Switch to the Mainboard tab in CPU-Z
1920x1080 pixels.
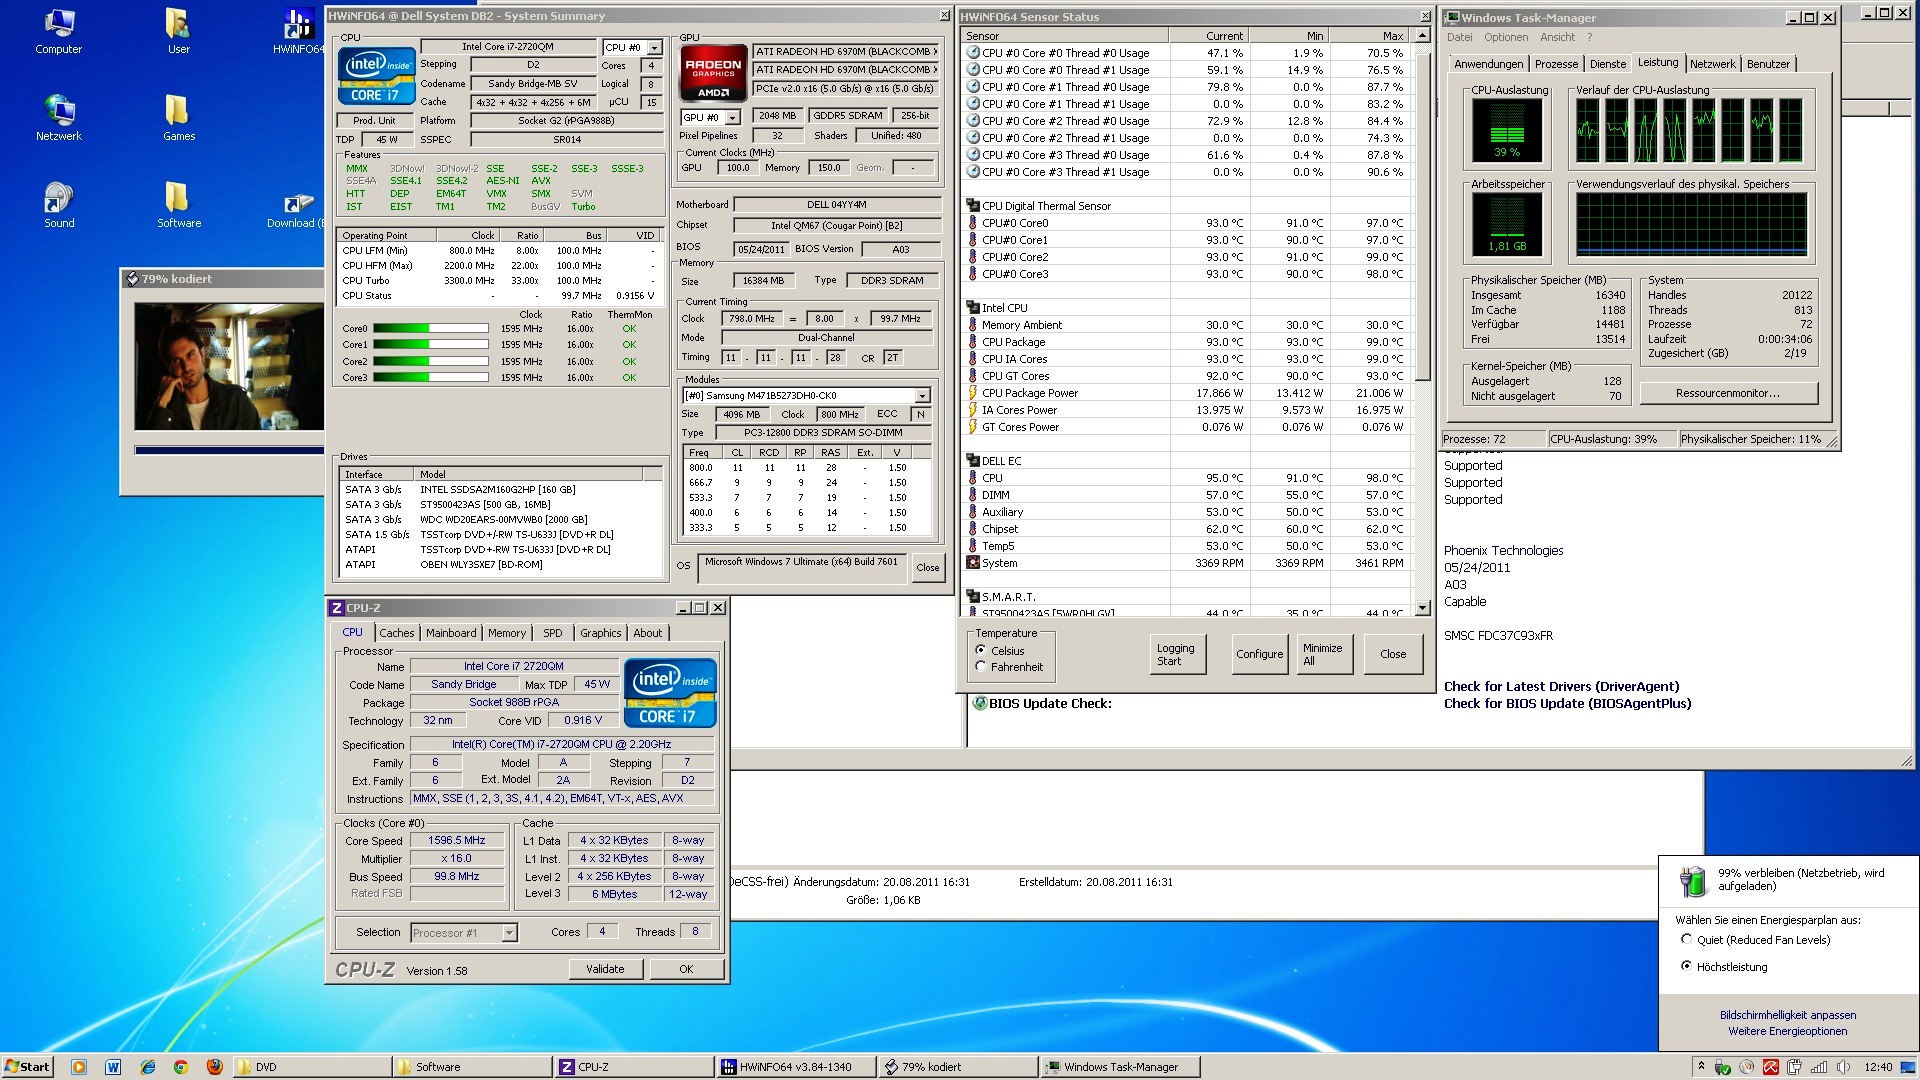(x=451, y=633)
